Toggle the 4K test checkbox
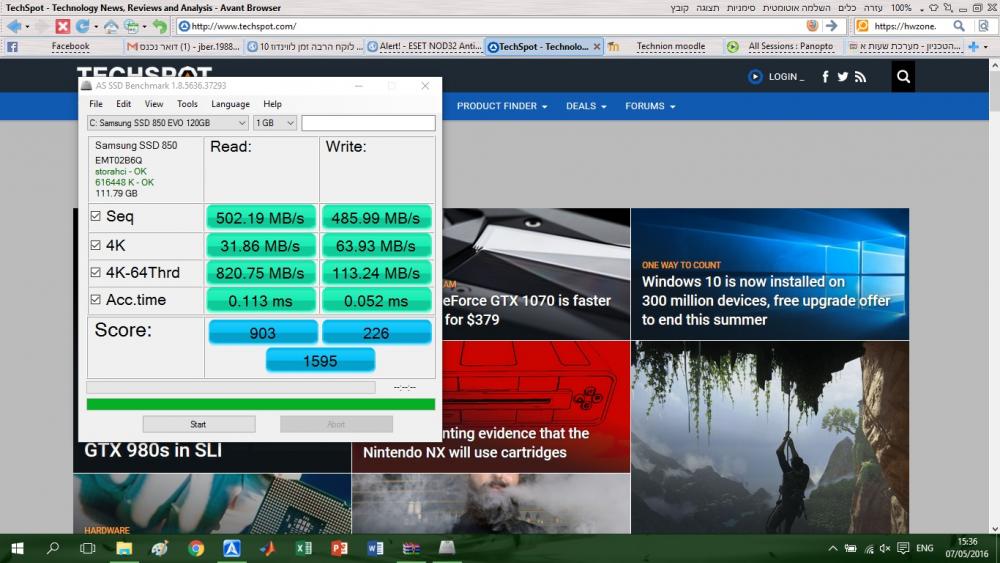 96,245
